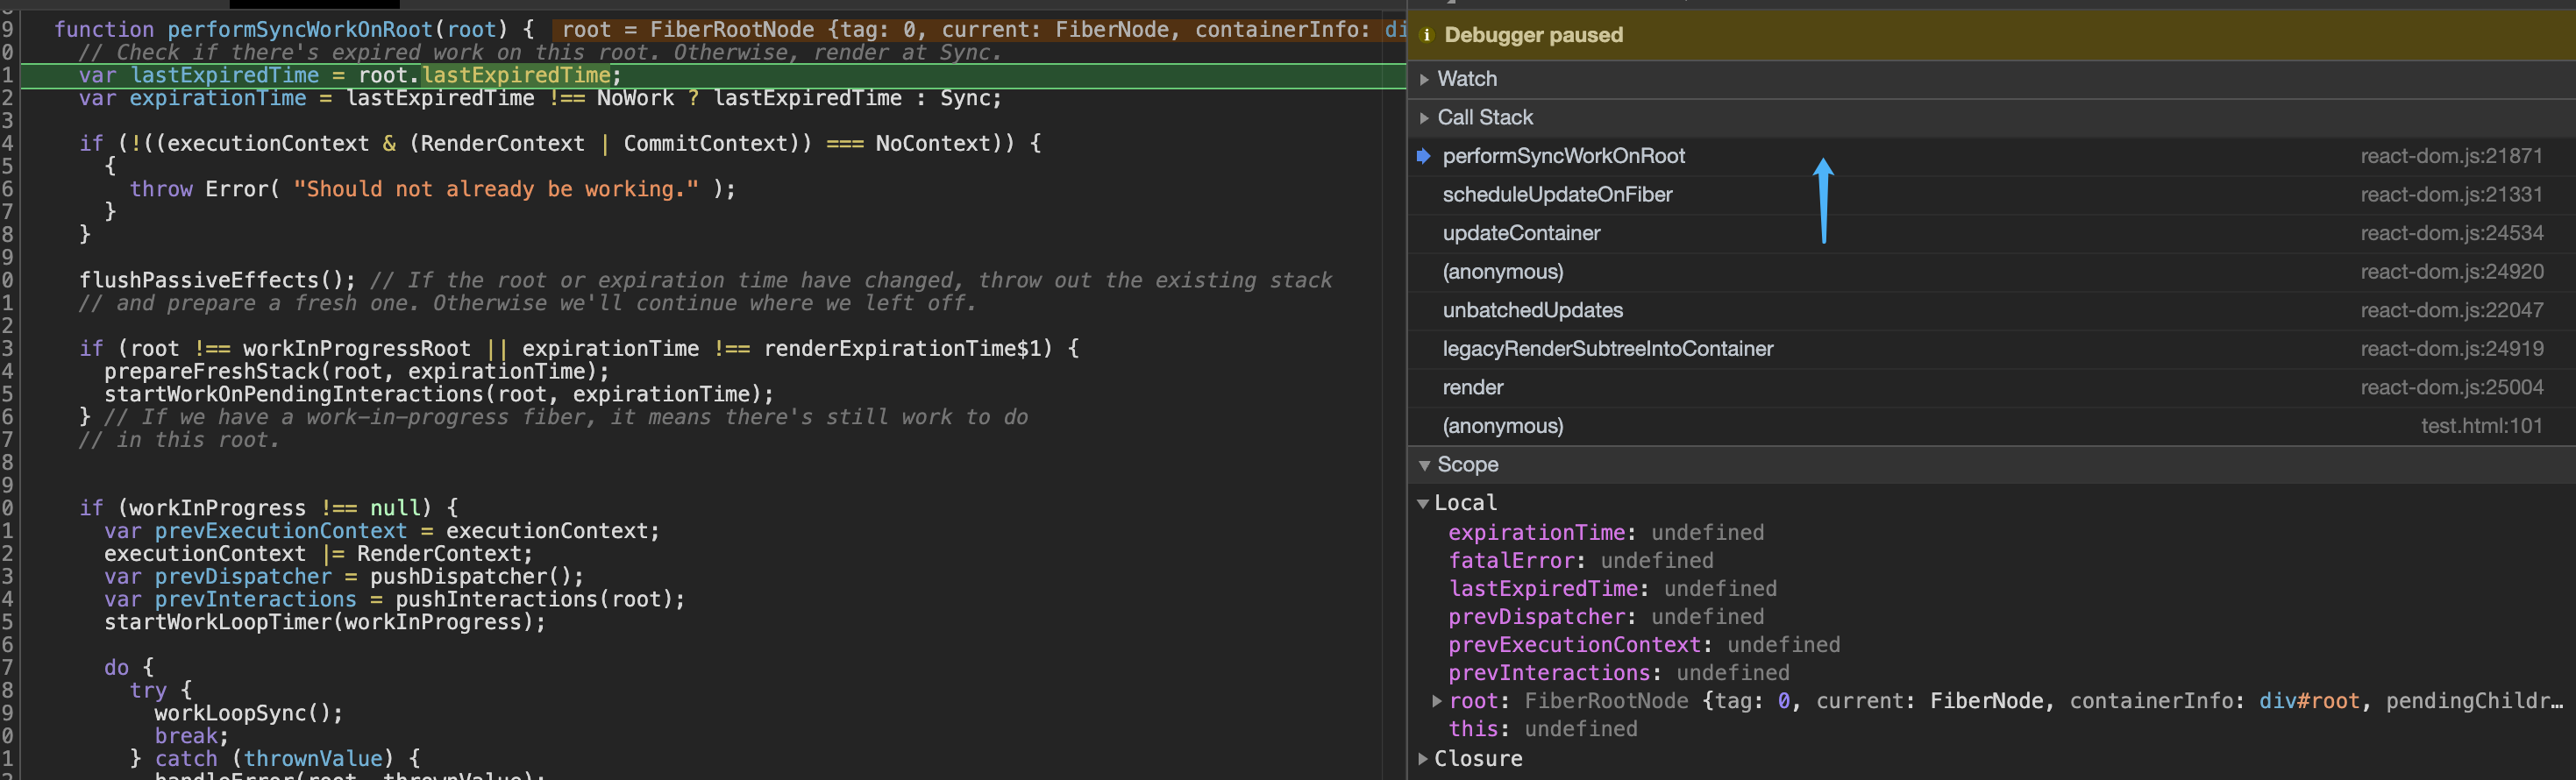
Task: Select the legacyRenderSubtreeIntoContainer stack frame
Action: click(x=1607, y=349)
